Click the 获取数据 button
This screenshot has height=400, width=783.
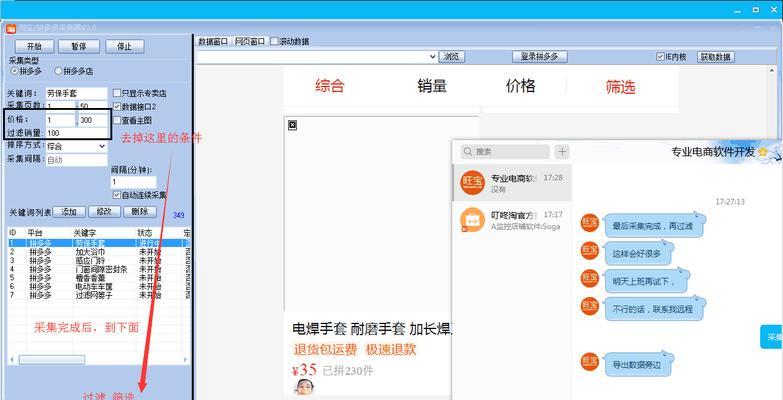click(716, 57)
